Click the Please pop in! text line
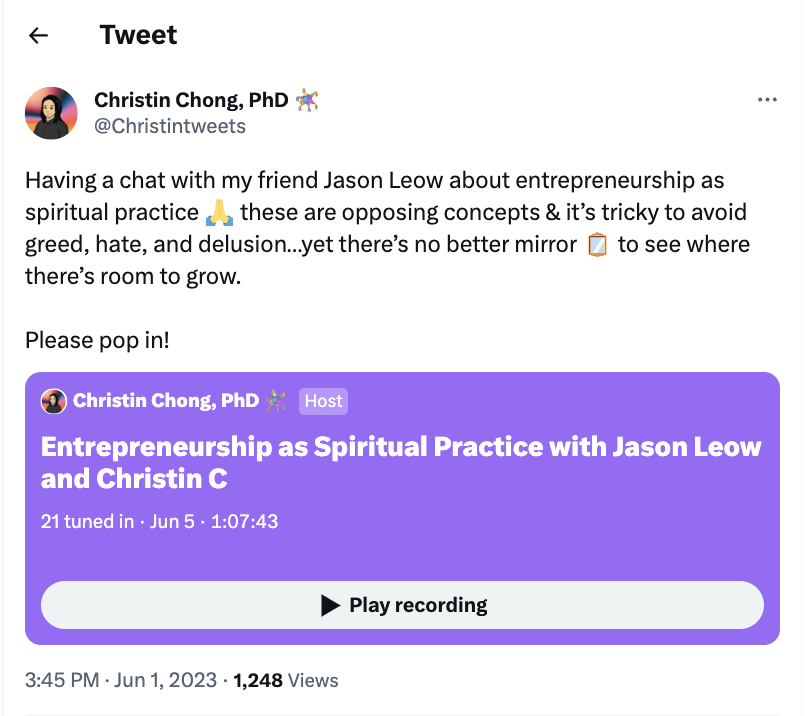Image resolution: width=808 pixels, height=716 pixels. click(x=97, y=340)
